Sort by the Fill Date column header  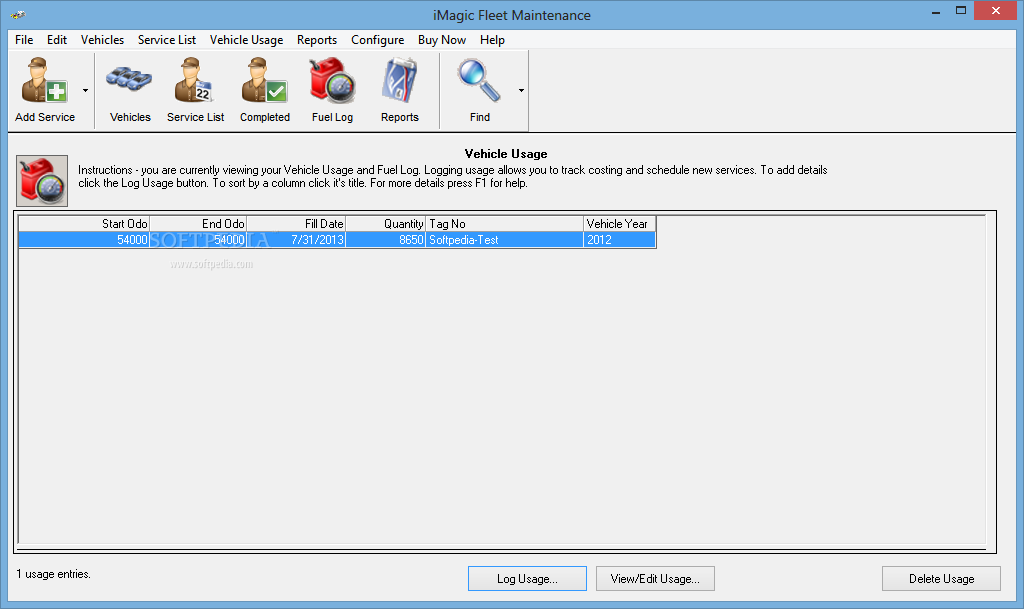[296, 224]
